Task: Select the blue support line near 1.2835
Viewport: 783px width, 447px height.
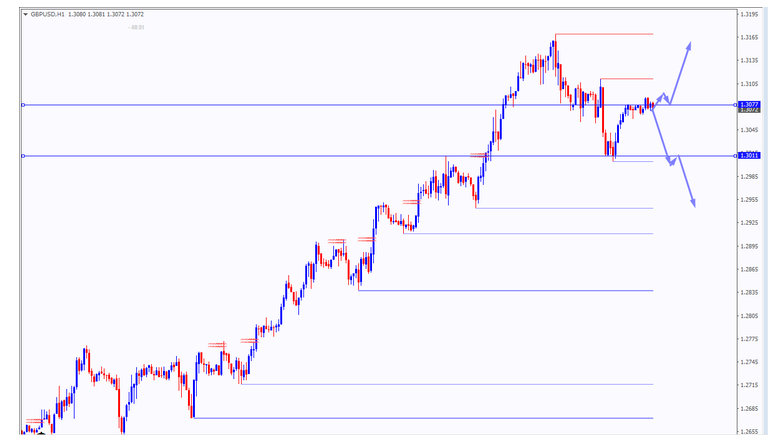Action: coord(520,290)
